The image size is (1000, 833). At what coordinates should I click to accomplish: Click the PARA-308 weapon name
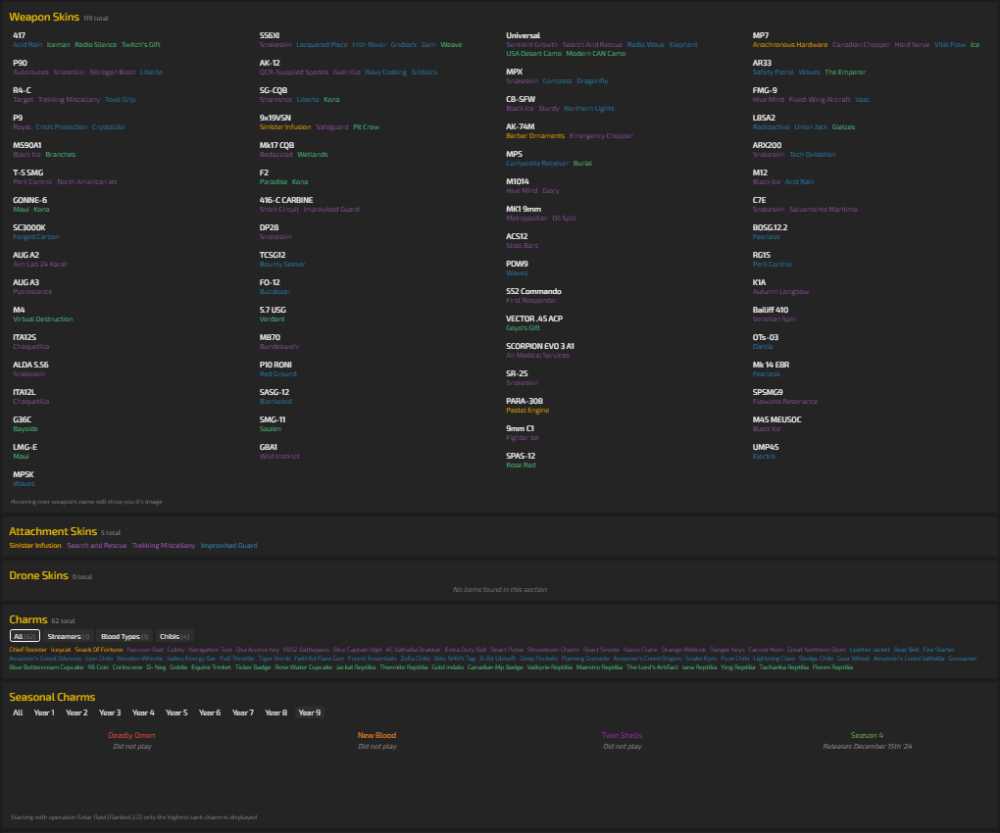524,401
